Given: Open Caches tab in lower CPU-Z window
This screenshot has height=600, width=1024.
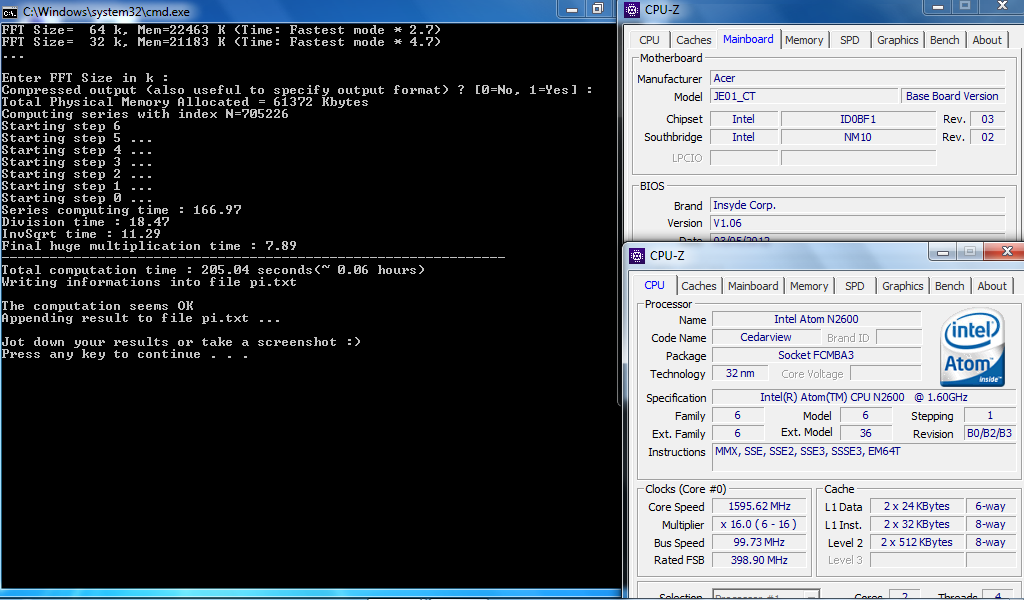Looking at the screenshot, I should 699,286.
